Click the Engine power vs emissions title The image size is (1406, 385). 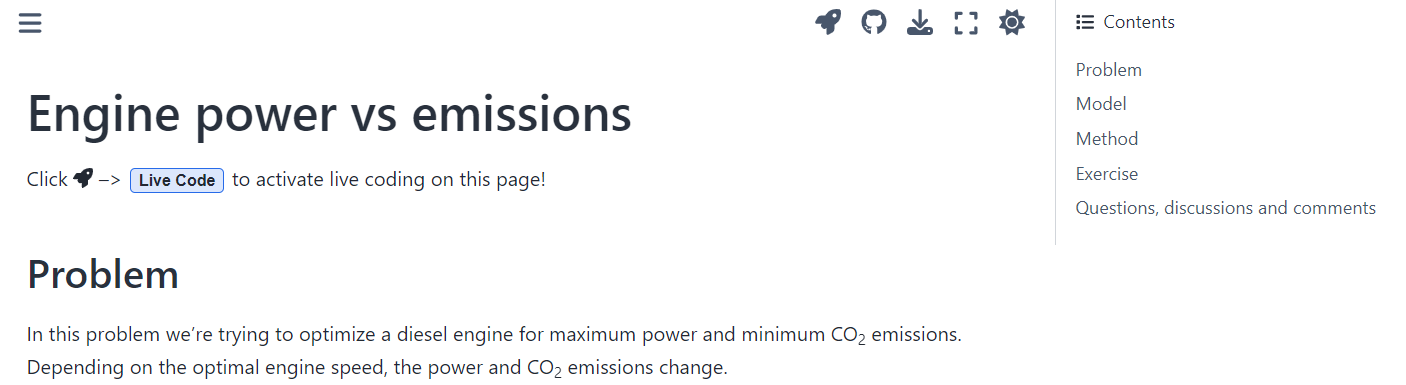329,113
